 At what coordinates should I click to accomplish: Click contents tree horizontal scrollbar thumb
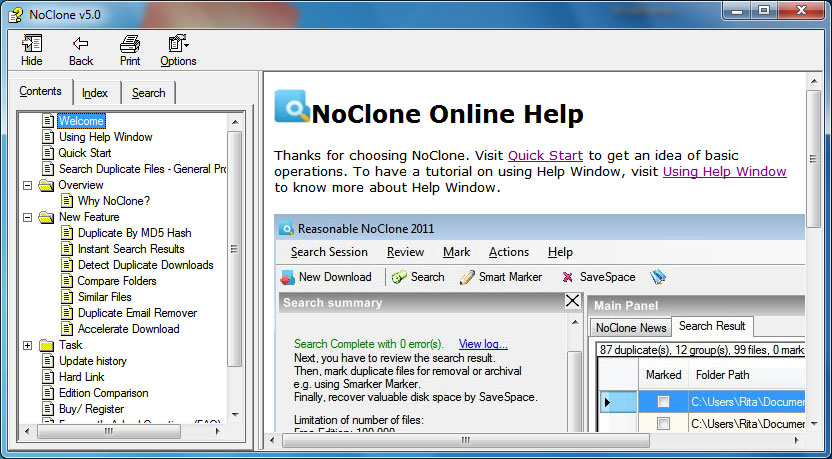(109, 431)
